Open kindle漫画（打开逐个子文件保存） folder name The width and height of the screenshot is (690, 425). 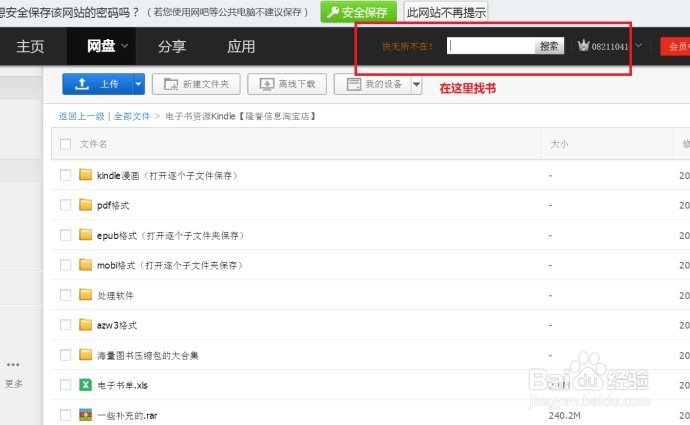[x=168, y=176]
